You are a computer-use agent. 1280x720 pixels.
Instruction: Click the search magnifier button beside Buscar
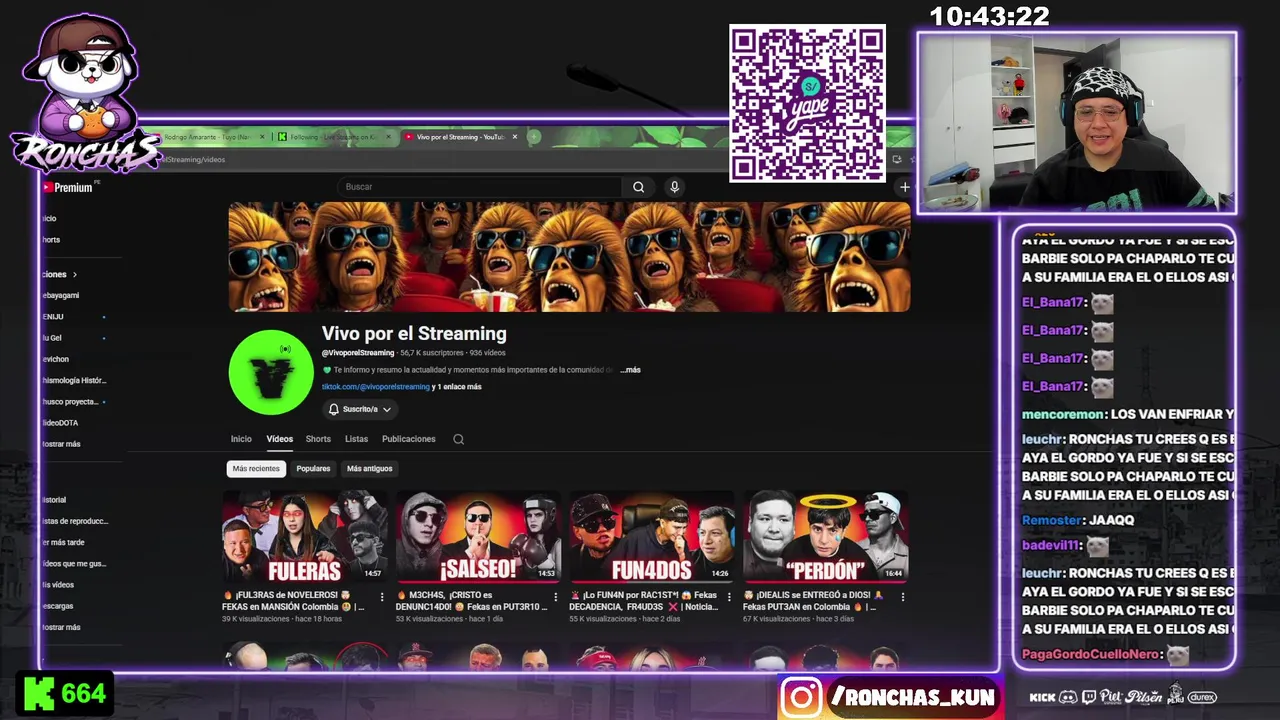pos(638,187)
